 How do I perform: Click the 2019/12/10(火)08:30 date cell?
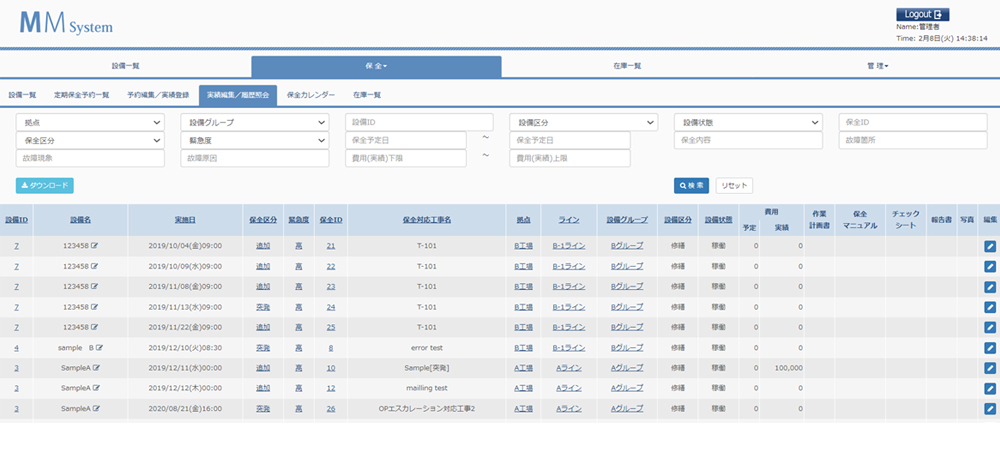tap(185, 348)
